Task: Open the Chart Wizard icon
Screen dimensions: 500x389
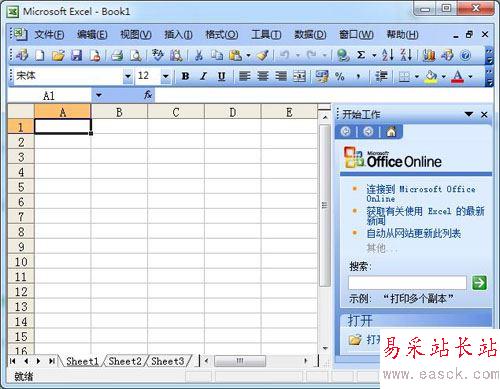Action: click(x=429, y=55)
